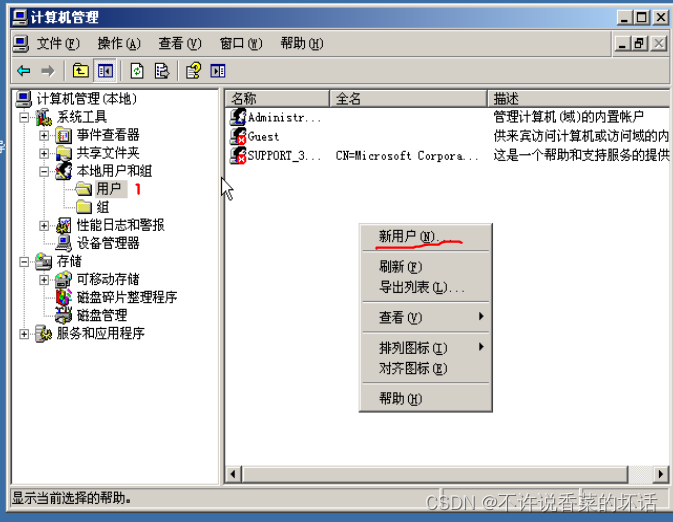Click the 本地用户和组 icon in tree
Viewport: 673px width, 522px height.
click(x=64, y=171)
